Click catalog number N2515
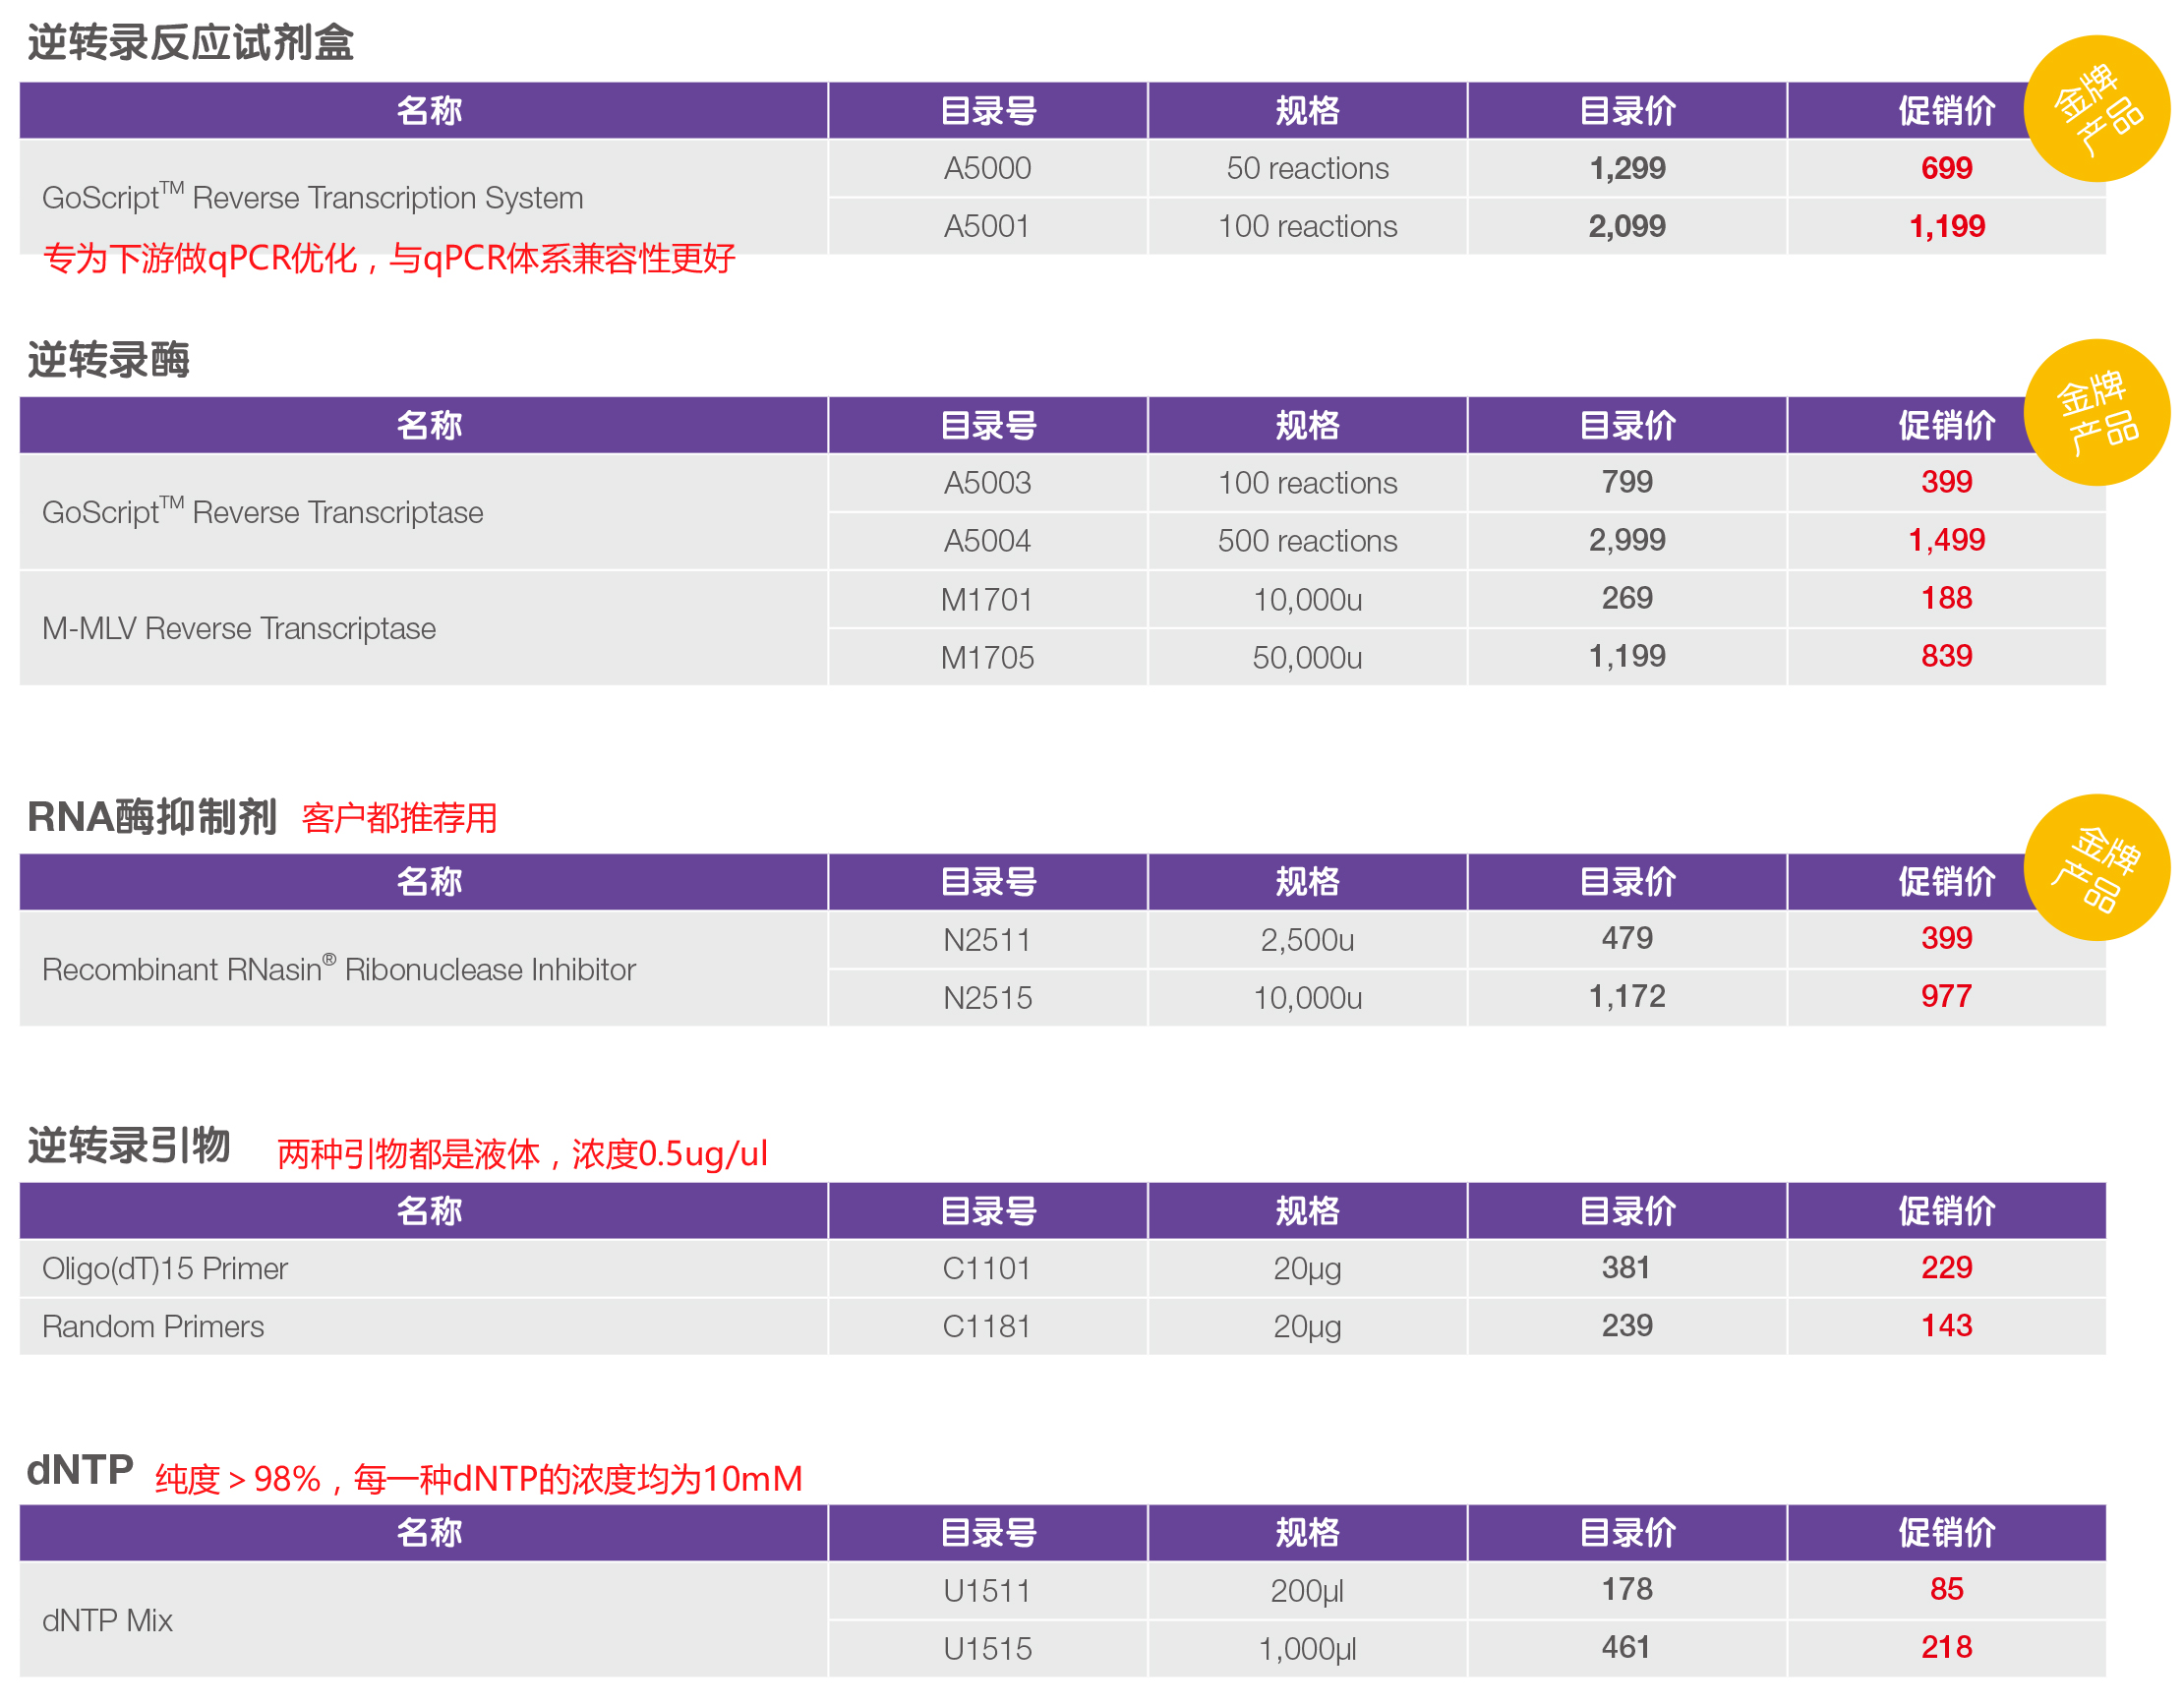 click(x=987, y=998)
